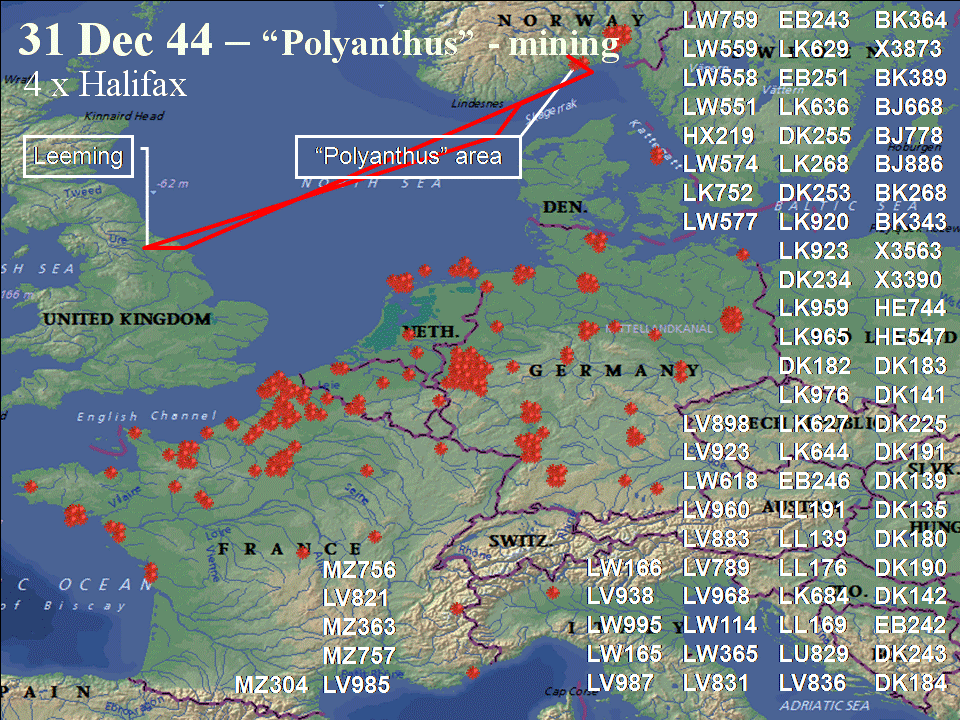Click serial EB251

coord(814,78)
